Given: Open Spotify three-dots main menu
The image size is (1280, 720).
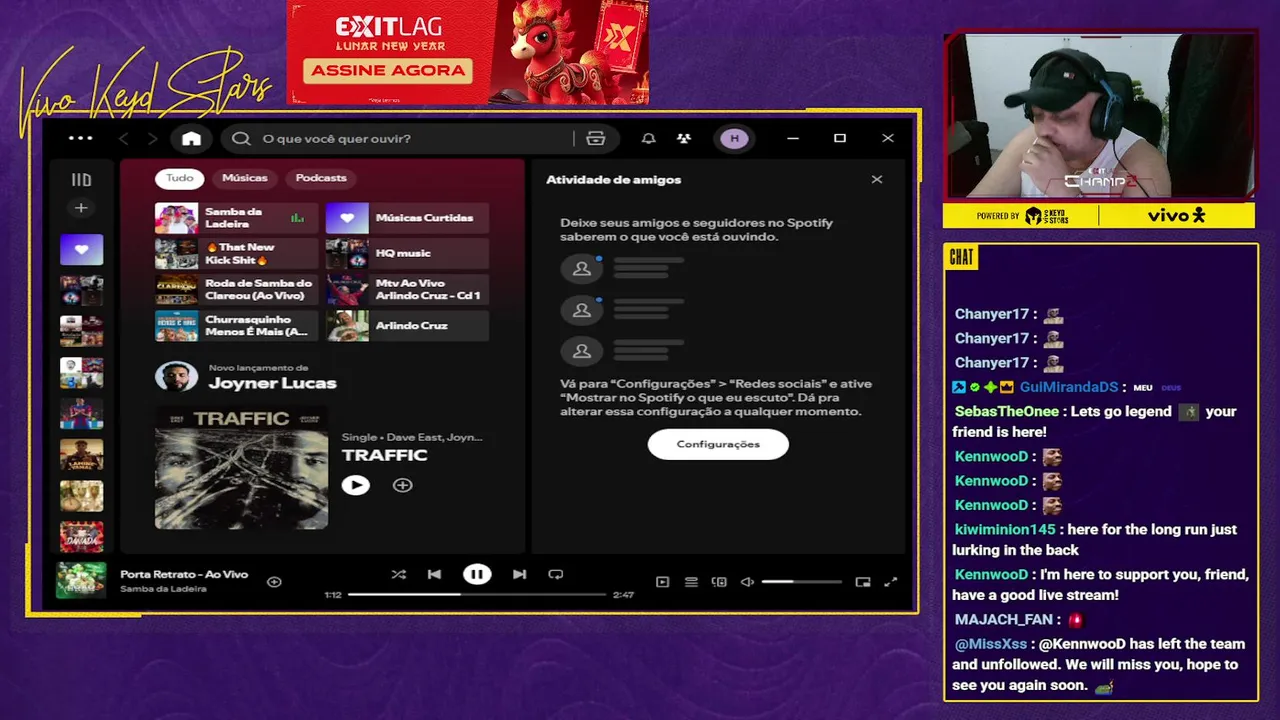Looking at the screenshot, I should tap(80, 139).
